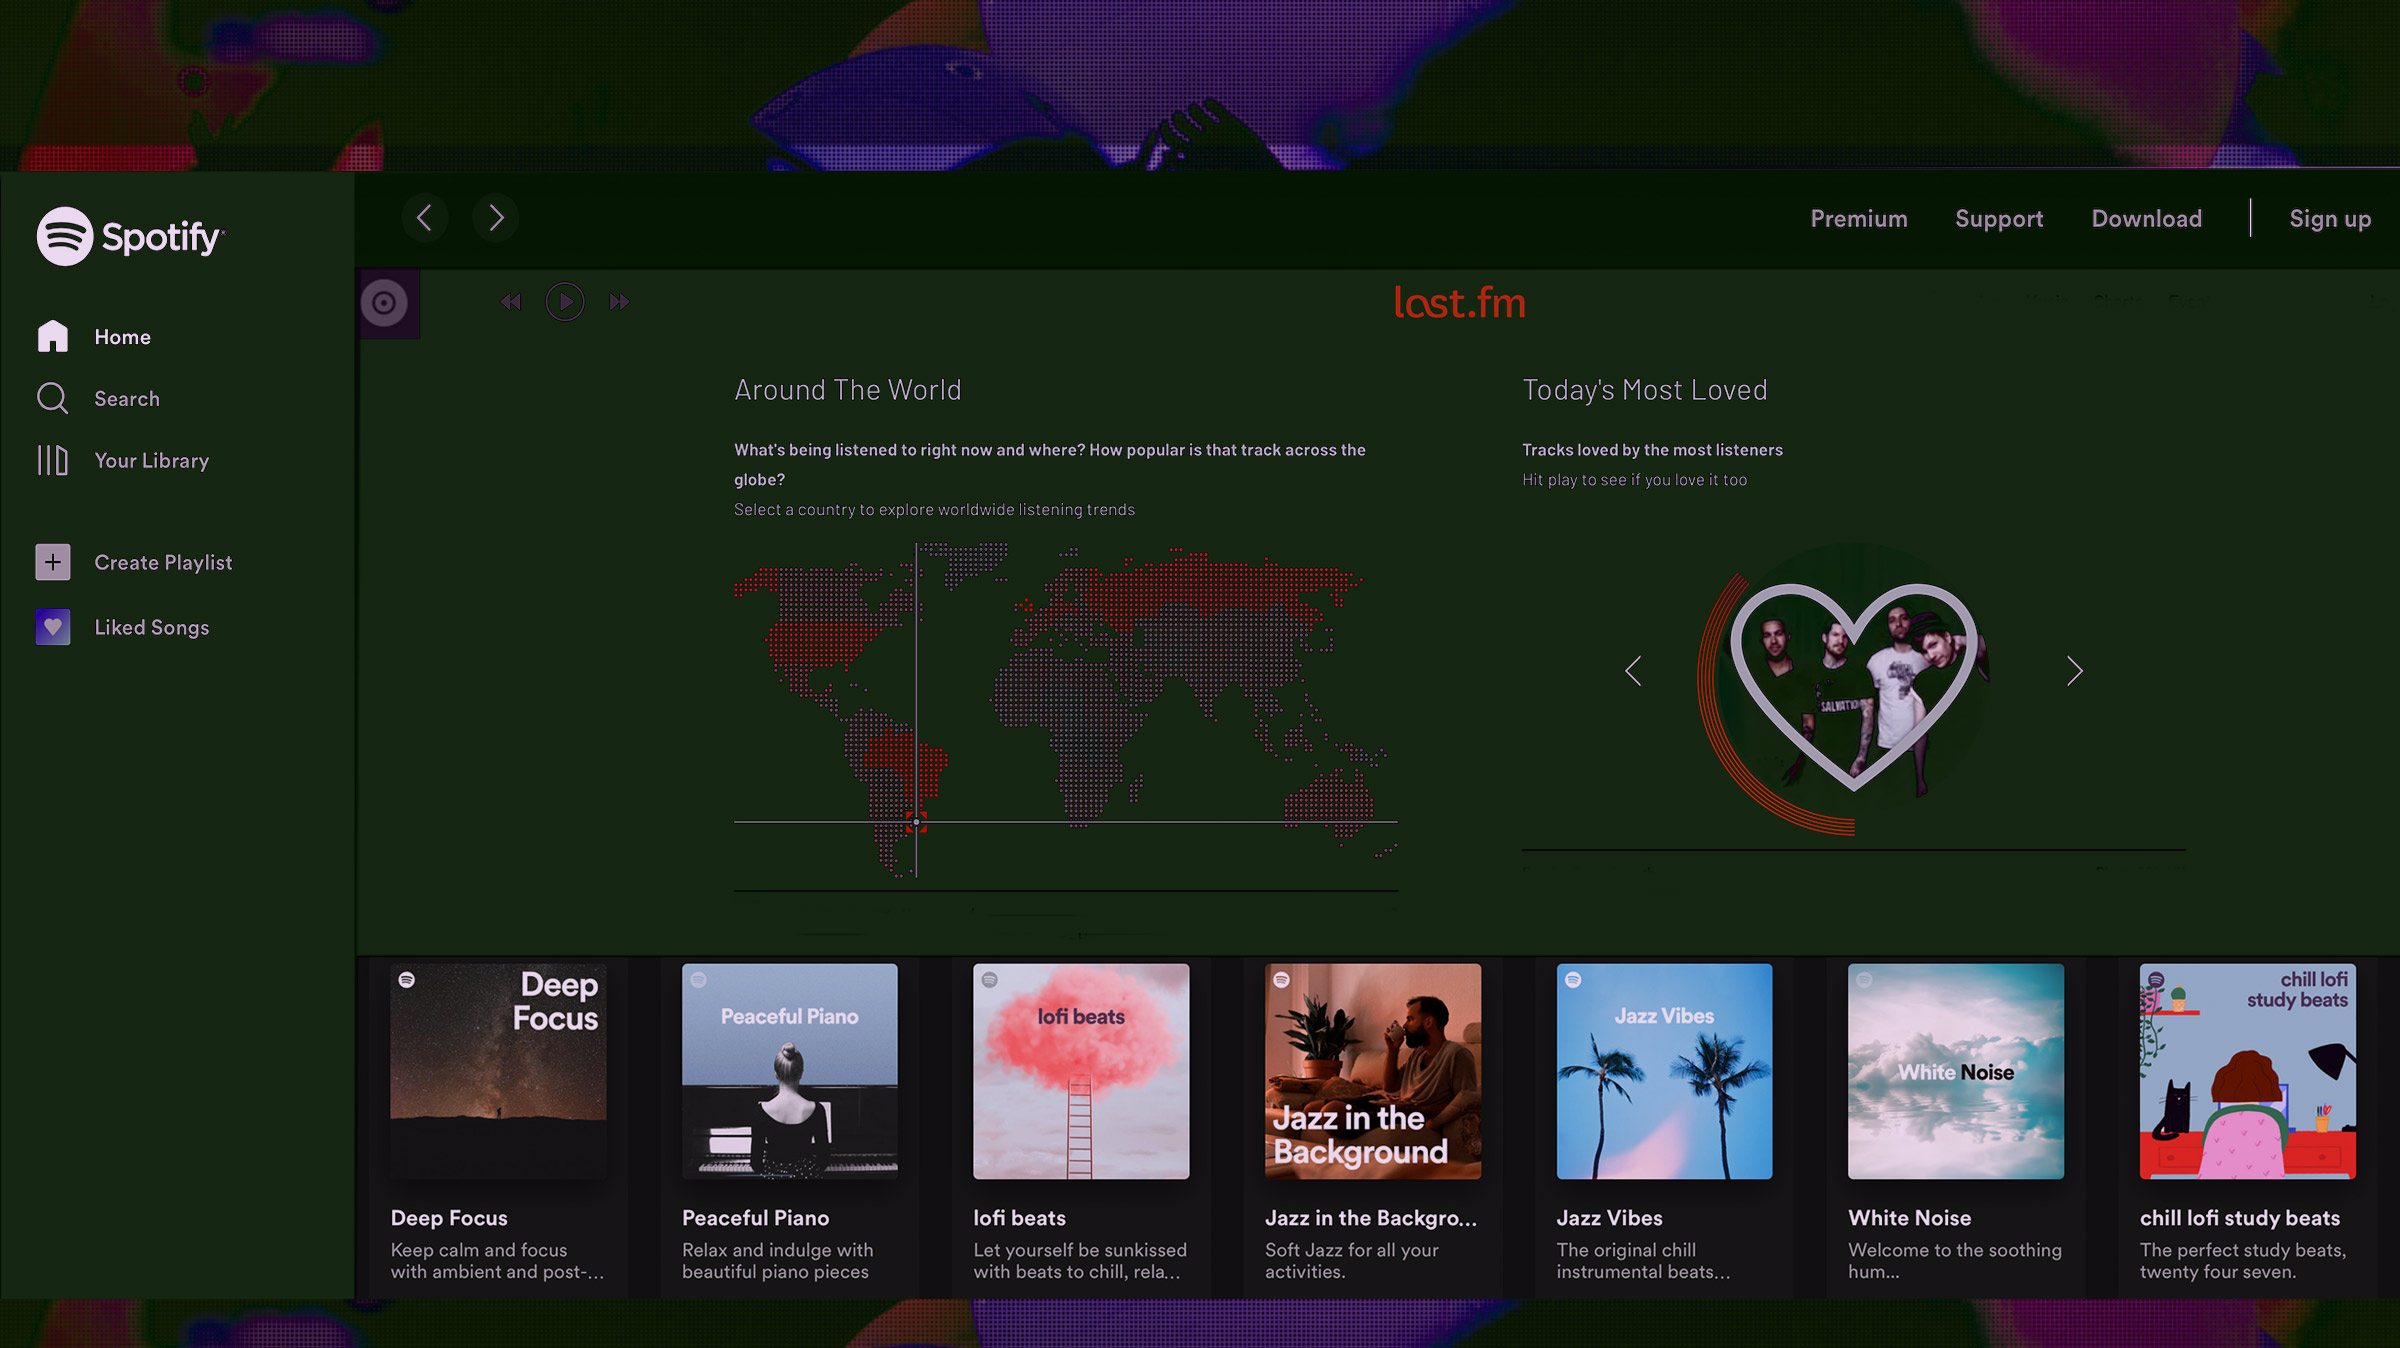Skip backward using the rewind control

[511, 301]
